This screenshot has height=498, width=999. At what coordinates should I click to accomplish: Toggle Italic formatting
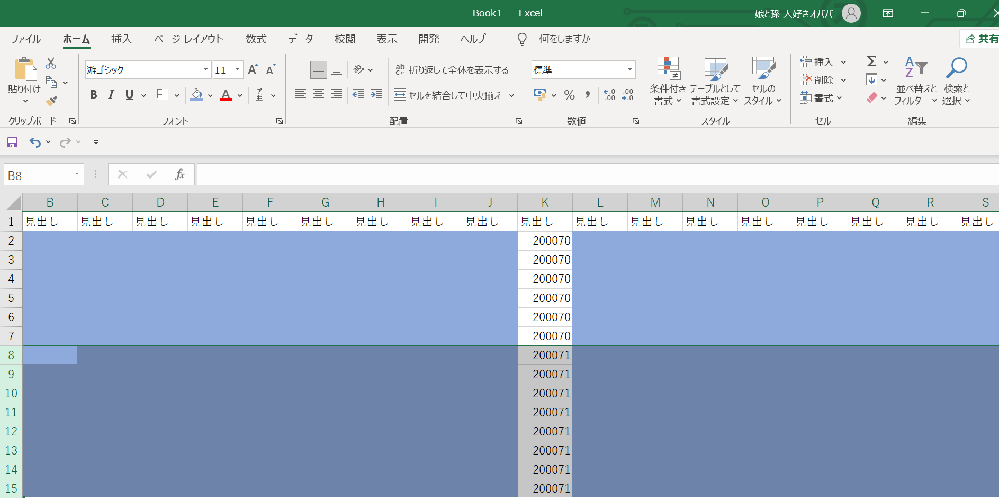tap(111, 95)
